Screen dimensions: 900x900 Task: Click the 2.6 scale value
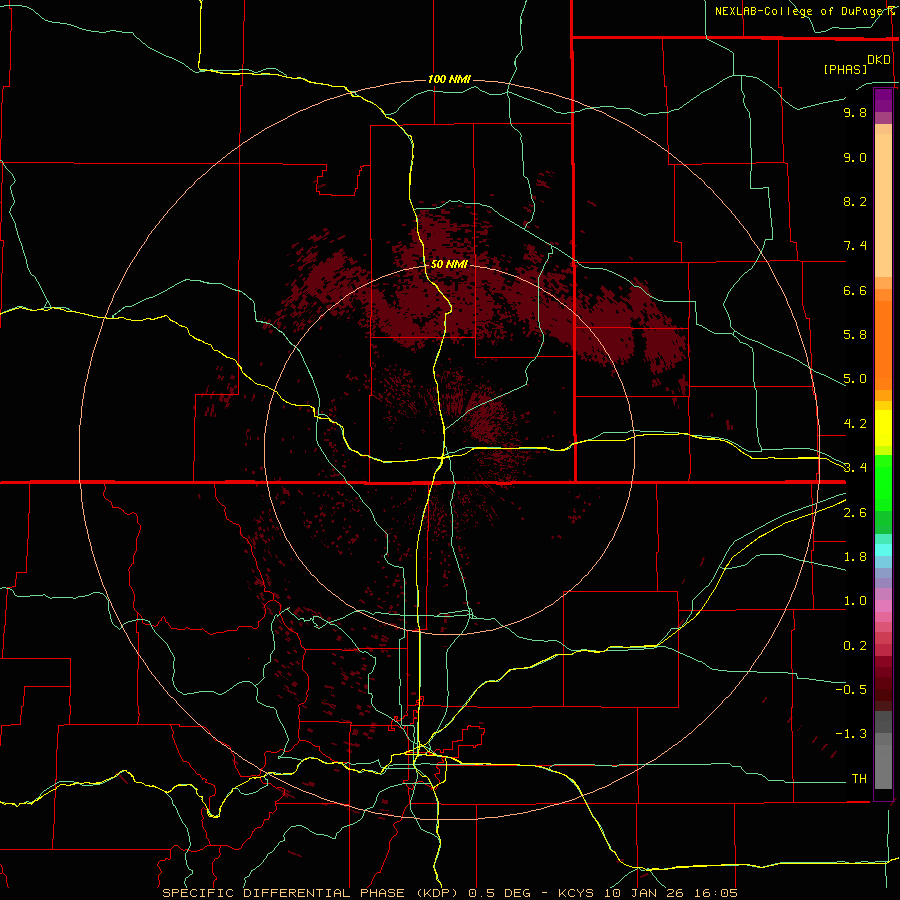pos(855,513)
